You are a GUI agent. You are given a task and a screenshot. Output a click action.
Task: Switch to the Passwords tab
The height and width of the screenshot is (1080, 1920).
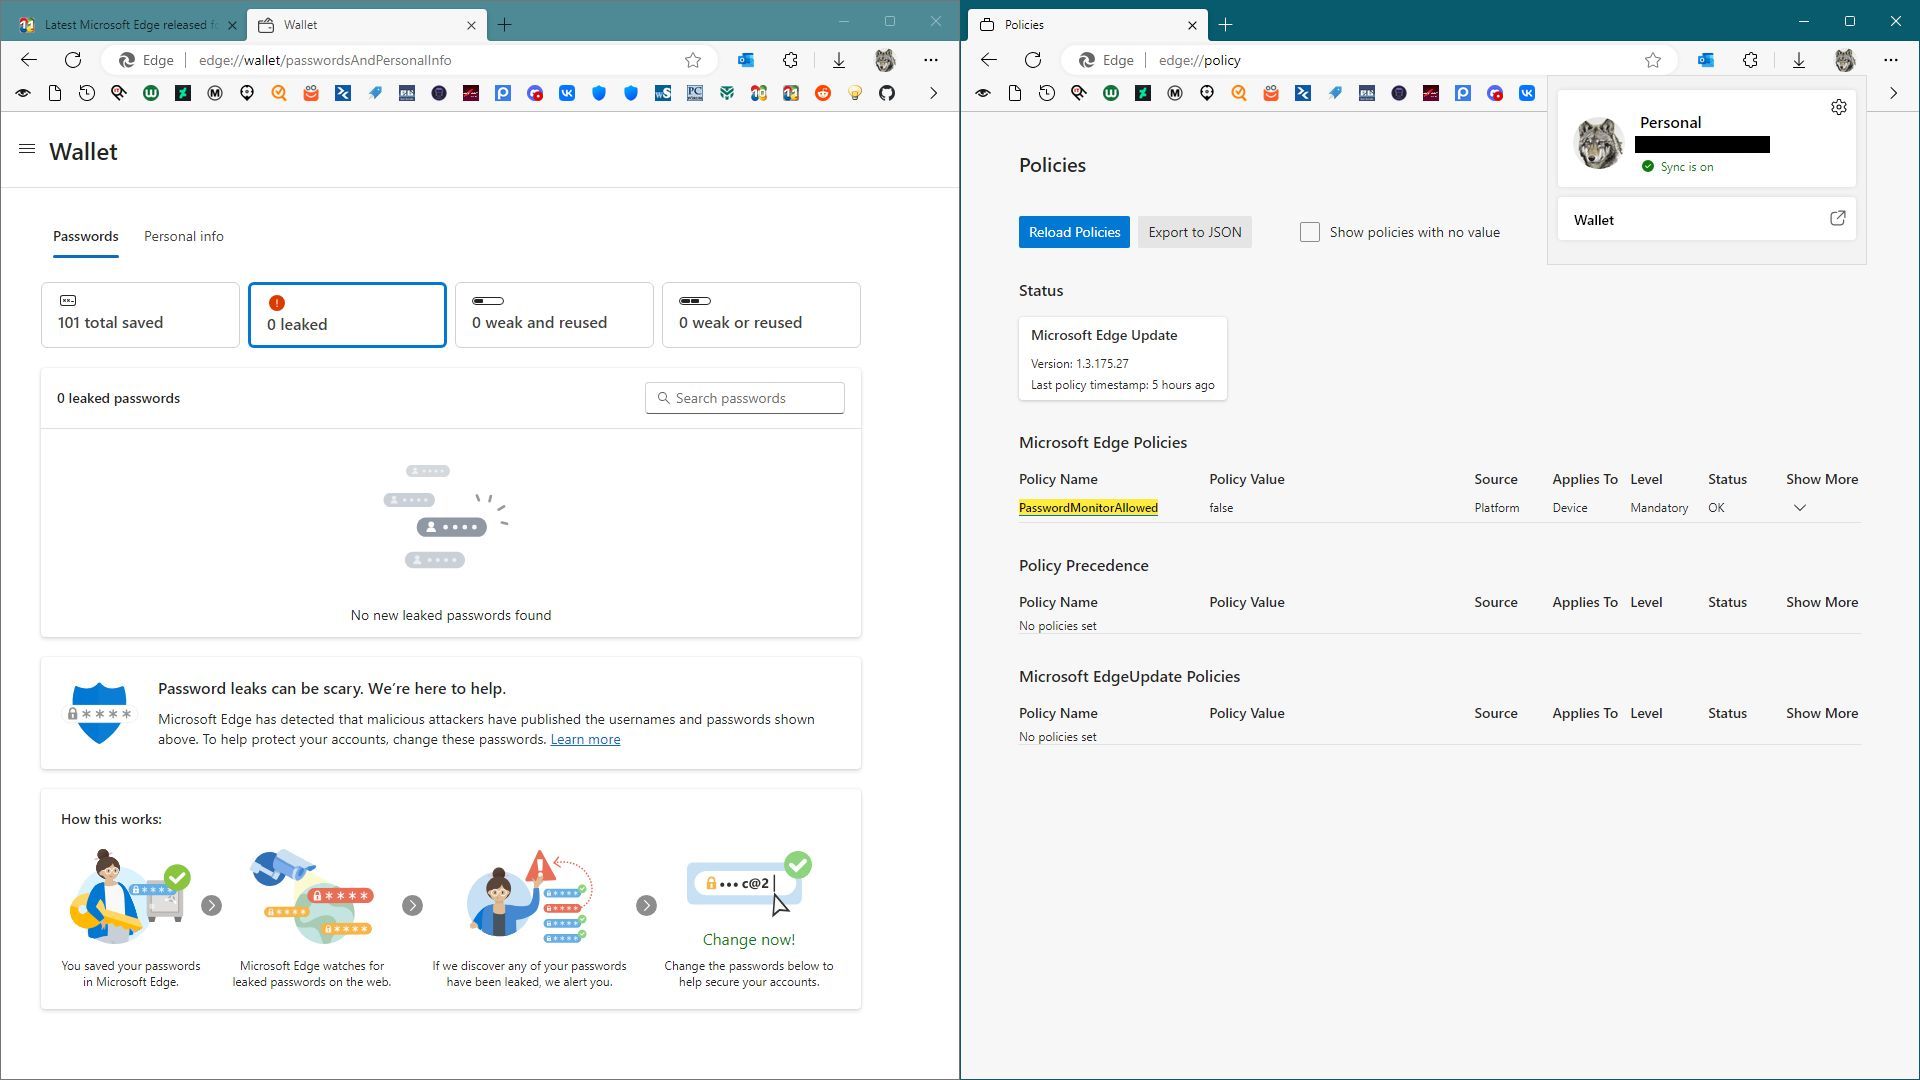pyautogui.click(x=86, y=237)
